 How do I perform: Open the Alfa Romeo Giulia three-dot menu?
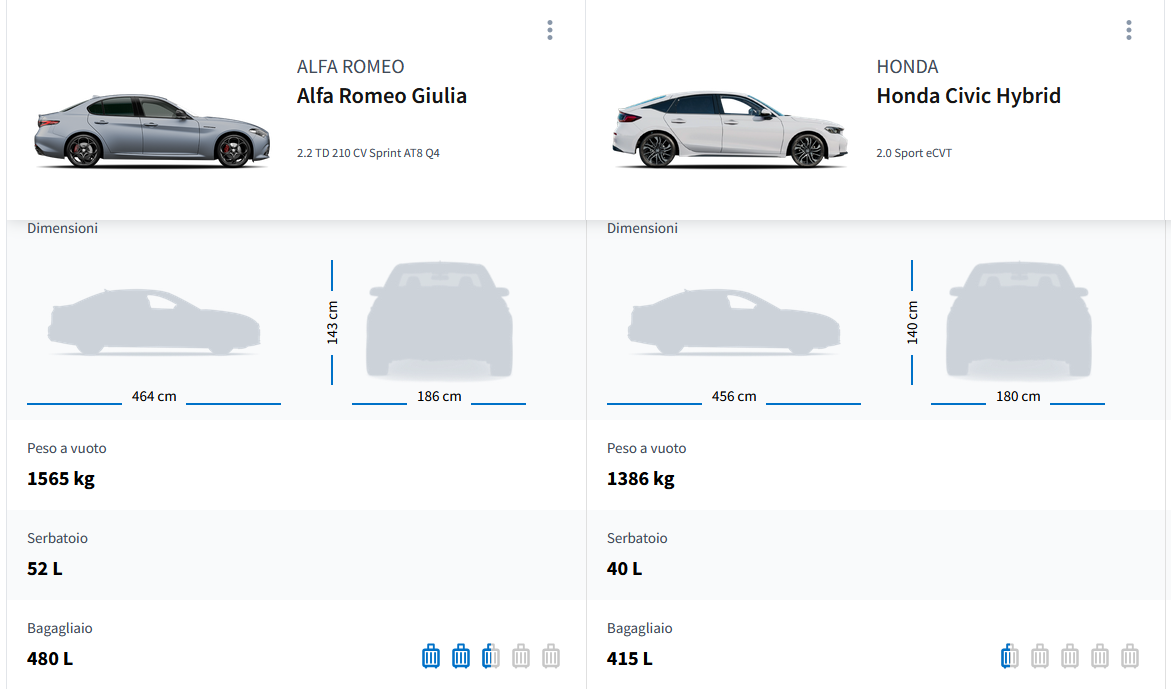(549, 30)
